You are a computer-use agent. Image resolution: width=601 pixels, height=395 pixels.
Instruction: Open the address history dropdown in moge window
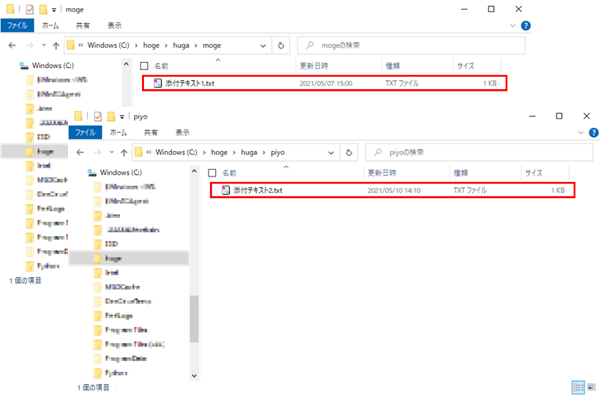(263, 46)
